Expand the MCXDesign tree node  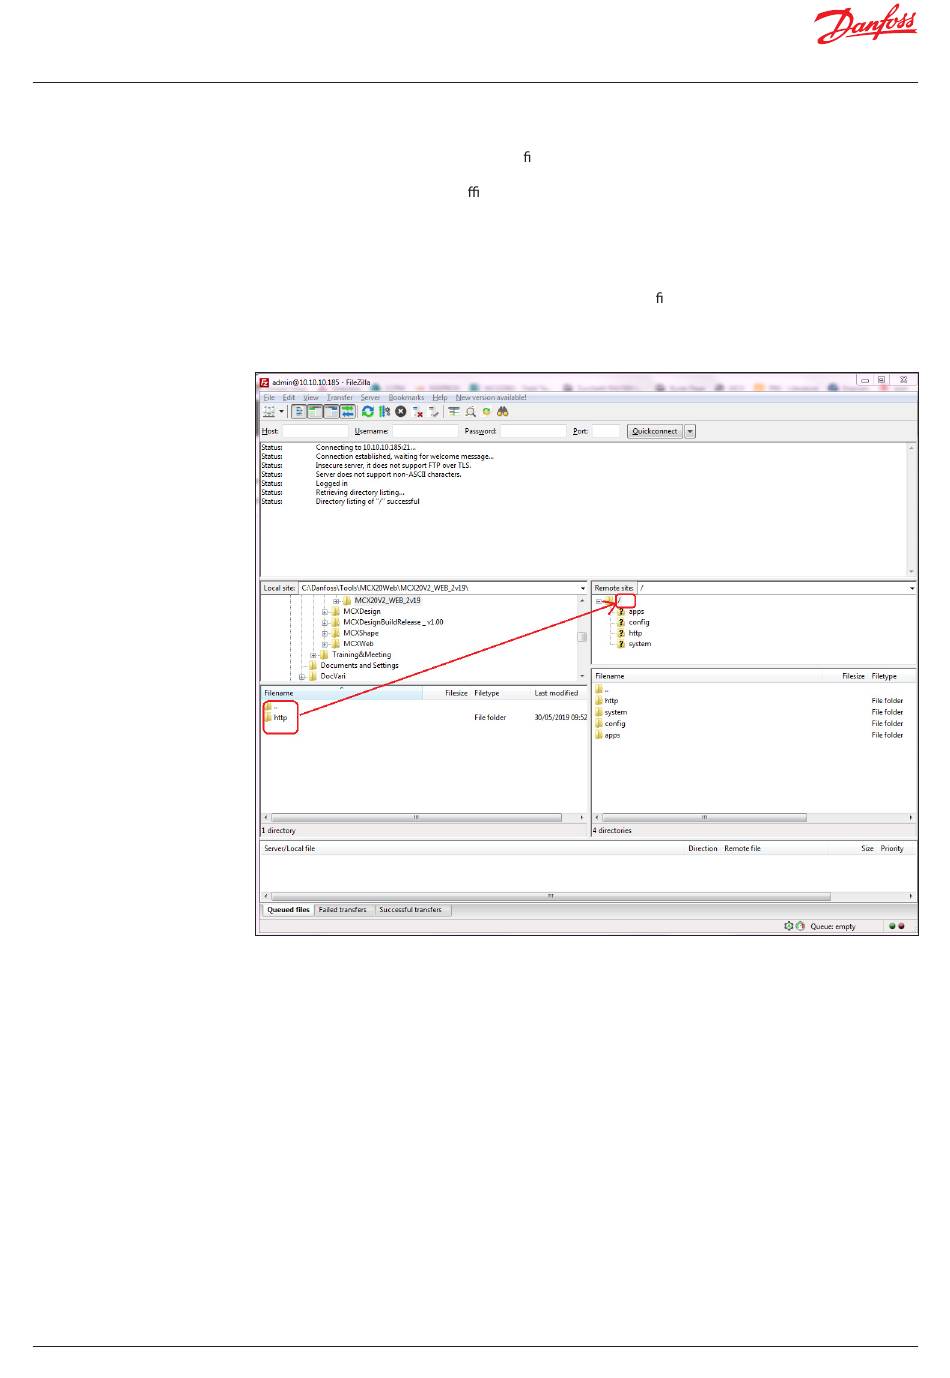coord(325,611)
